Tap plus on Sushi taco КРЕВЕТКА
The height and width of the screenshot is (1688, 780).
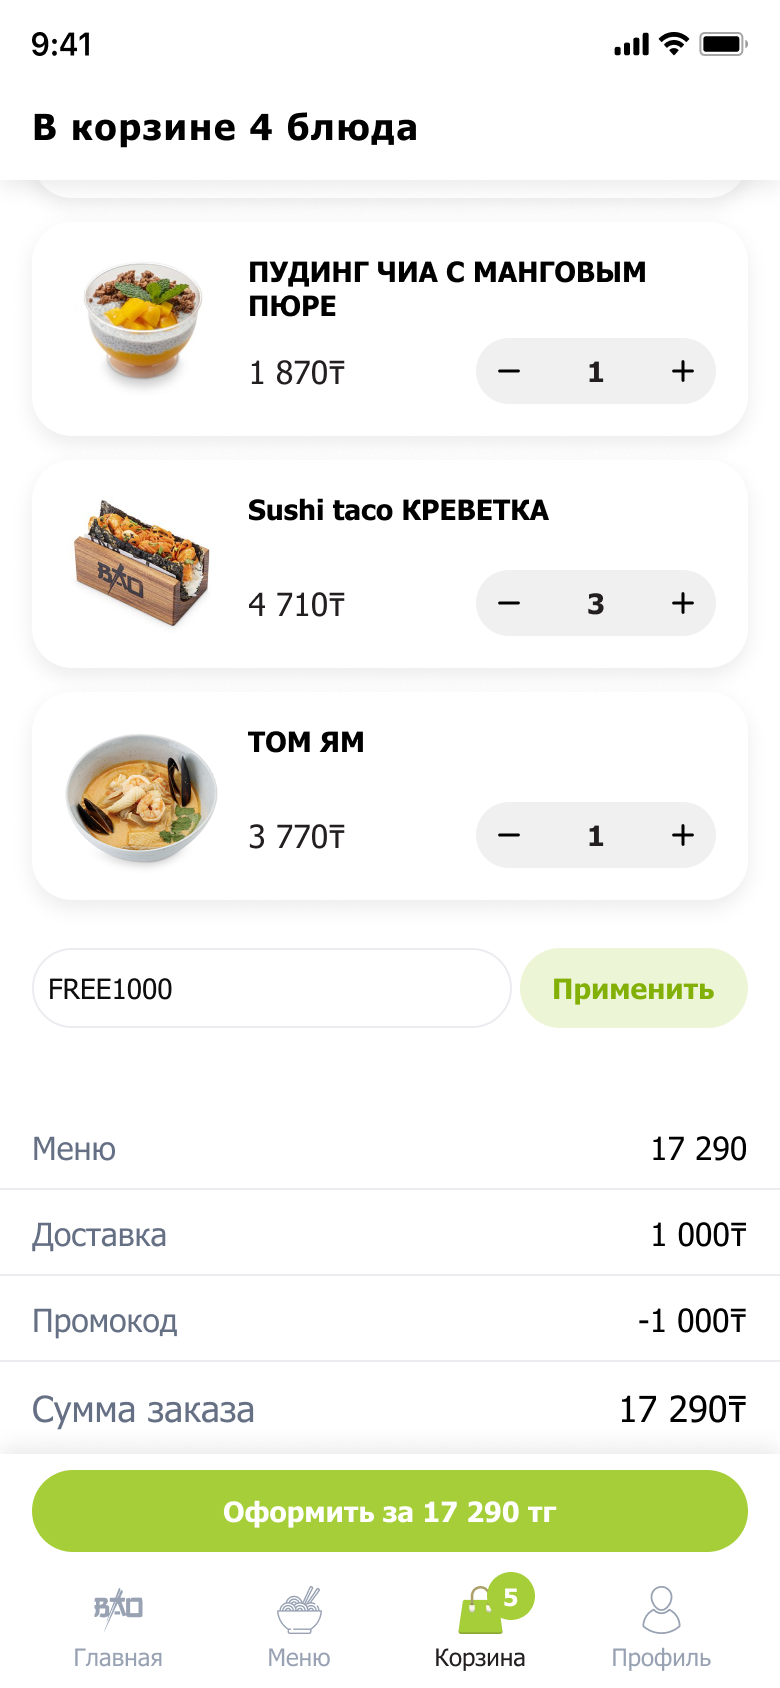pyautogui.click(x=683, y=604)
